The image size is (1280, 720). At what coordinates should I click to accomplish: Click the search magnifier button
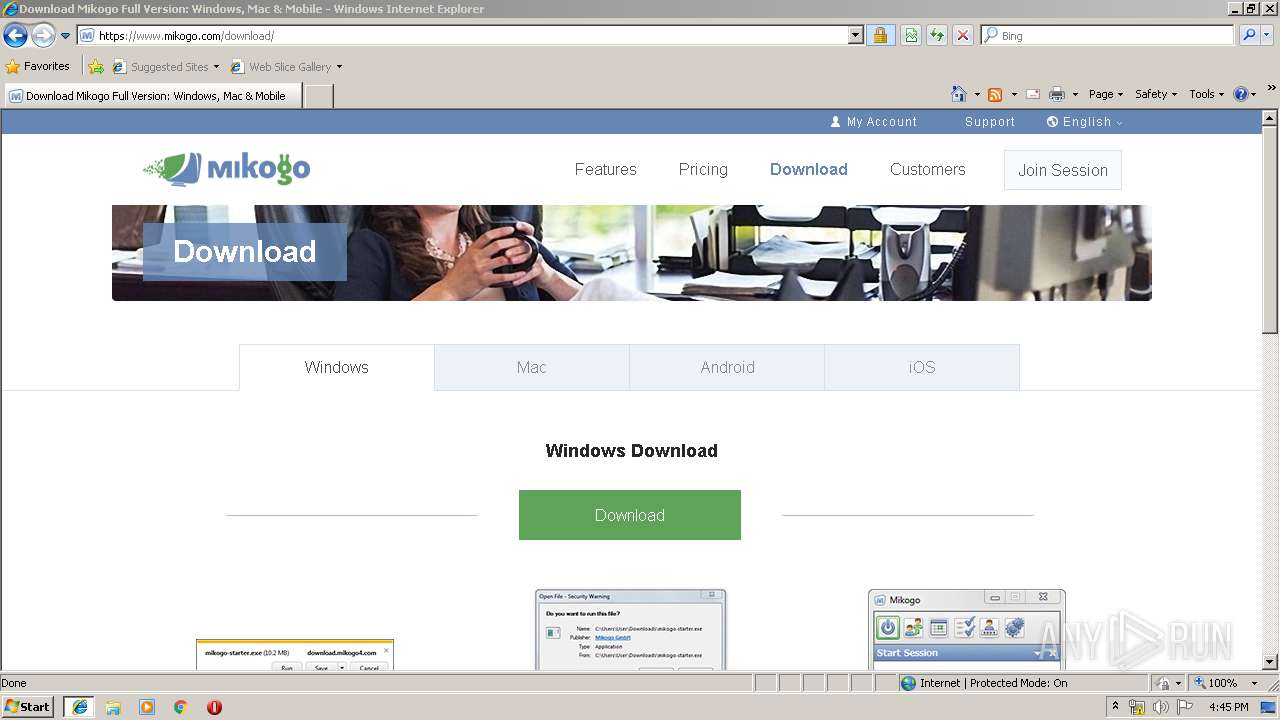click(x=1249, y=36)
